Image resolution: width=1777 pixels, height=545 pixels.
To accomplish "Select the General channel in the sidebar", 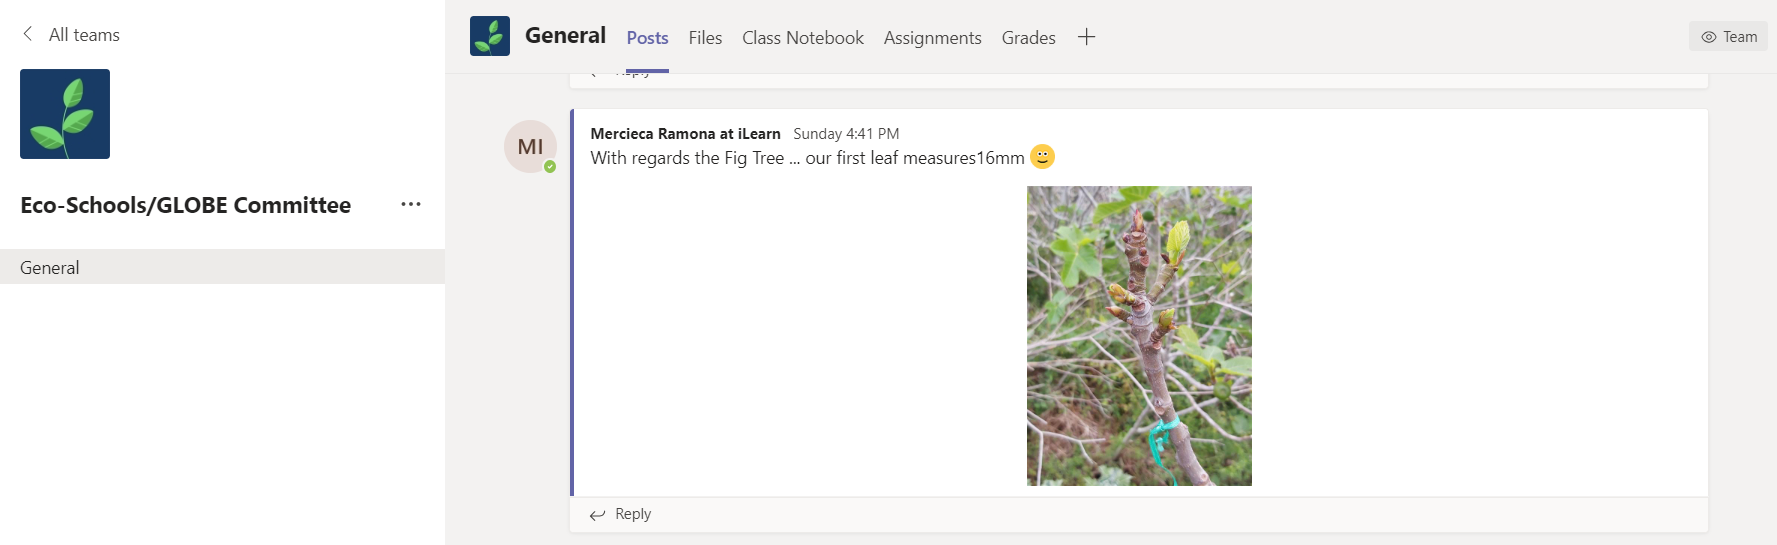I will [x=50, y=267].
